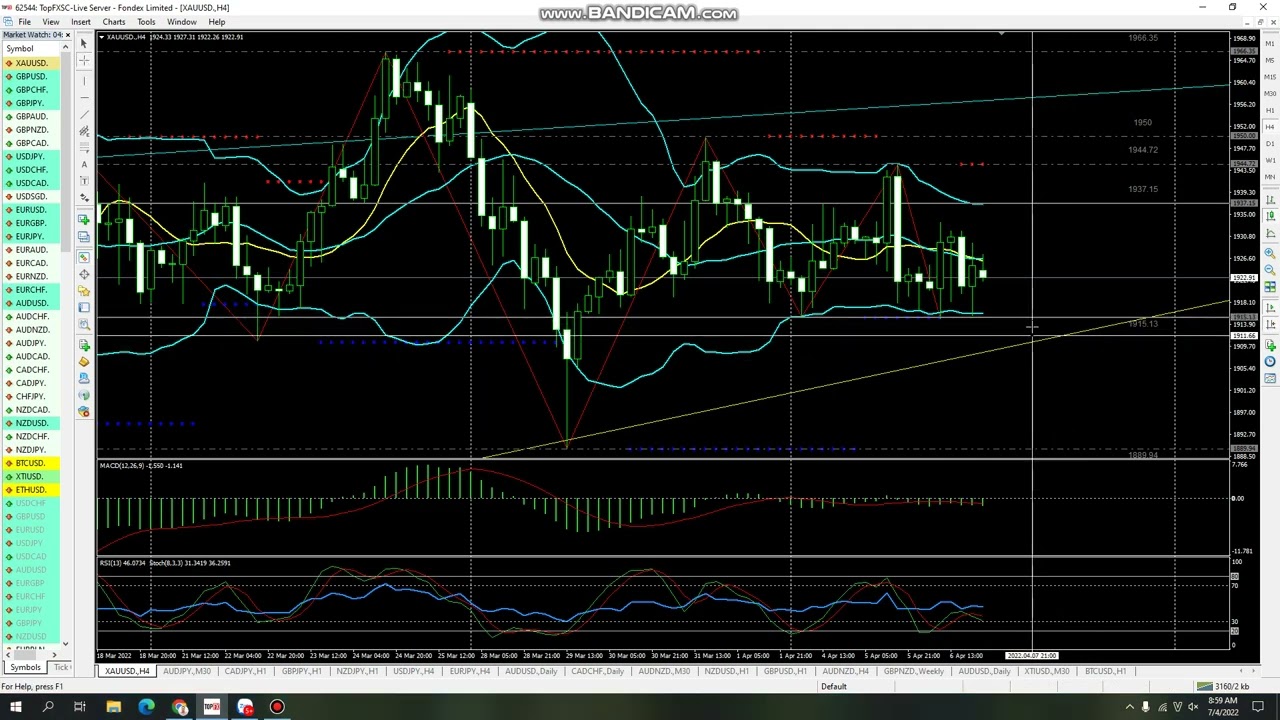This screenshot has height=720, width=1280.
Task: Open Google Chrome from taskbar
Action: (180, 708)
